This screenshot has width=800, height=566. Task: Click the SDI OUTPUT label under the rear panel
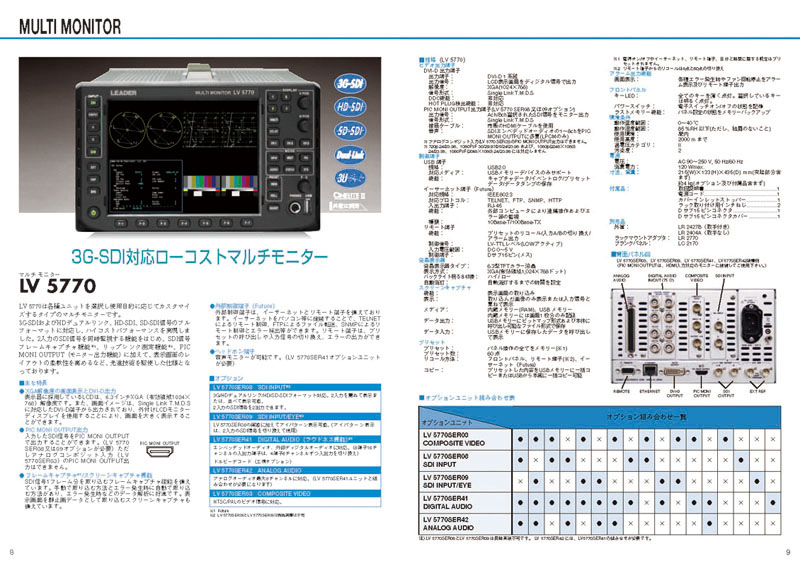[727, 393]
